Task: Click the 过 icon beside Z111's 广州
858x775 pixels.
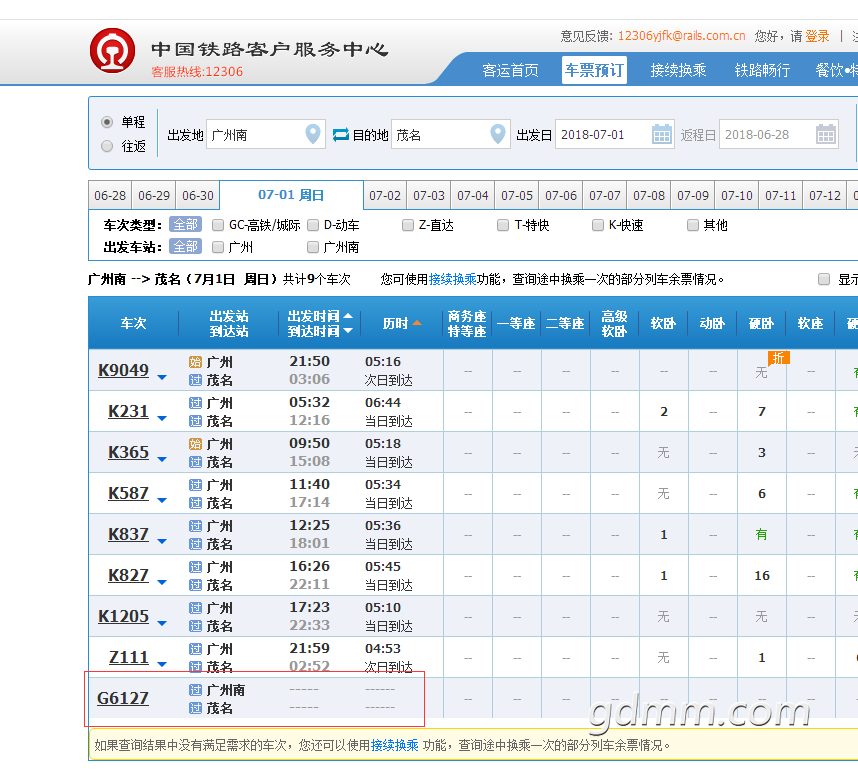Action: 195,649
